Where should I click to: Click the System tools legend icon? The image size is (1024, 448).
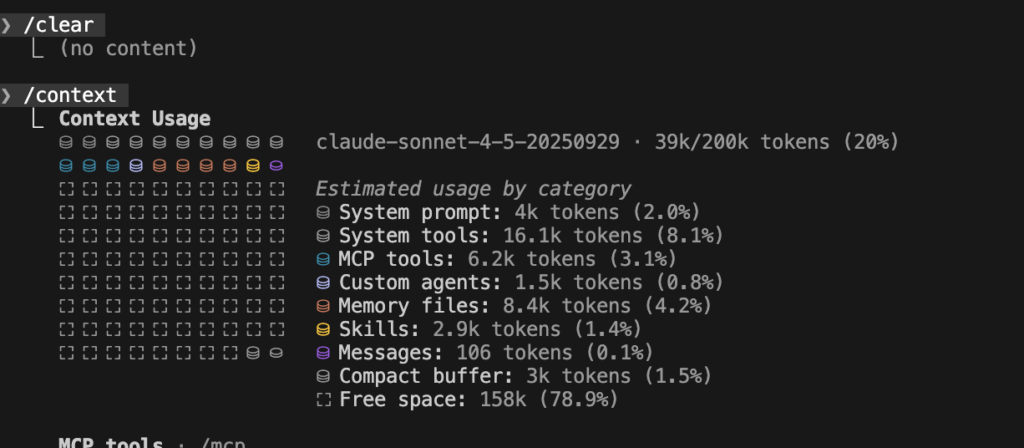[323, 236]
